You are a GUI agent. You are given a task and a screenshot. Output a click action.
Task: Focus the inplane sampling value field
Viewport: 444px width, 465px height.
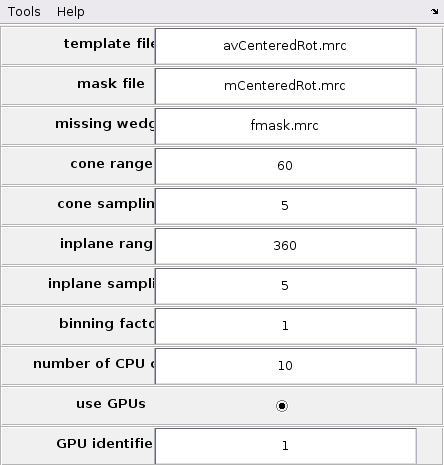pyautogui.click(x=286, y=286)
